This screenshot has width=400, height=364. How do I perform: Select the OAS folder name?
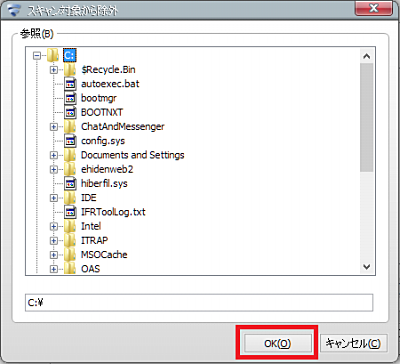coord(90,269)
